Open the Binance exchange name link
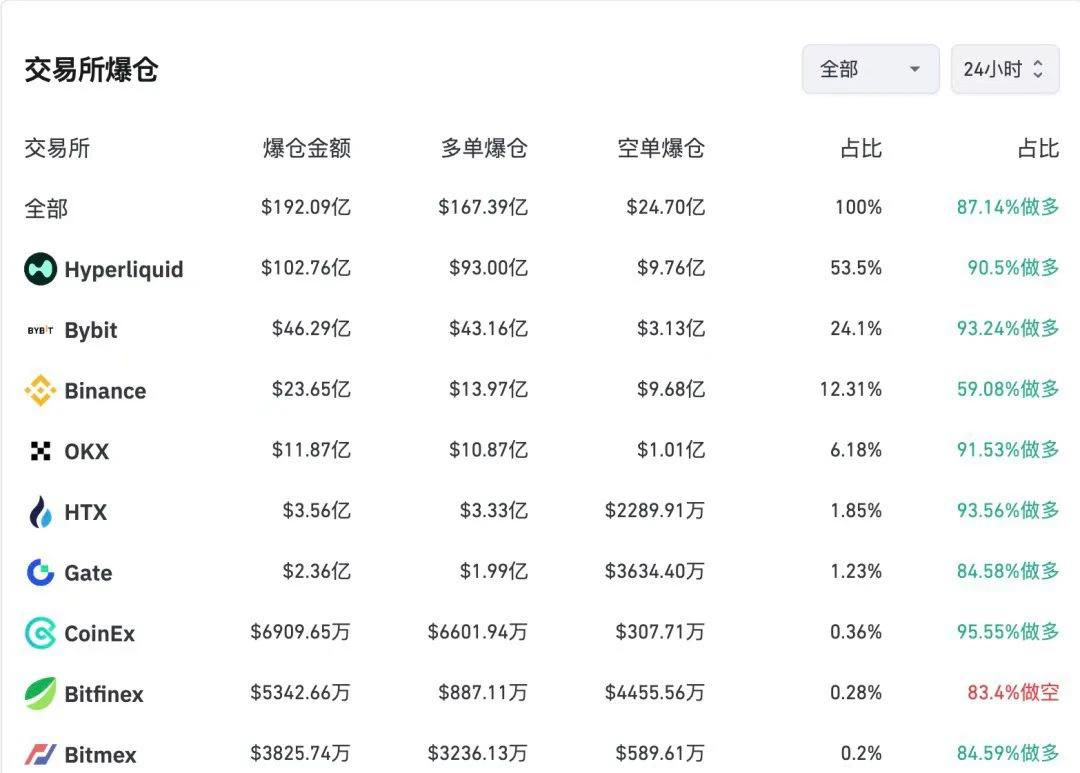 click(105, 391)
